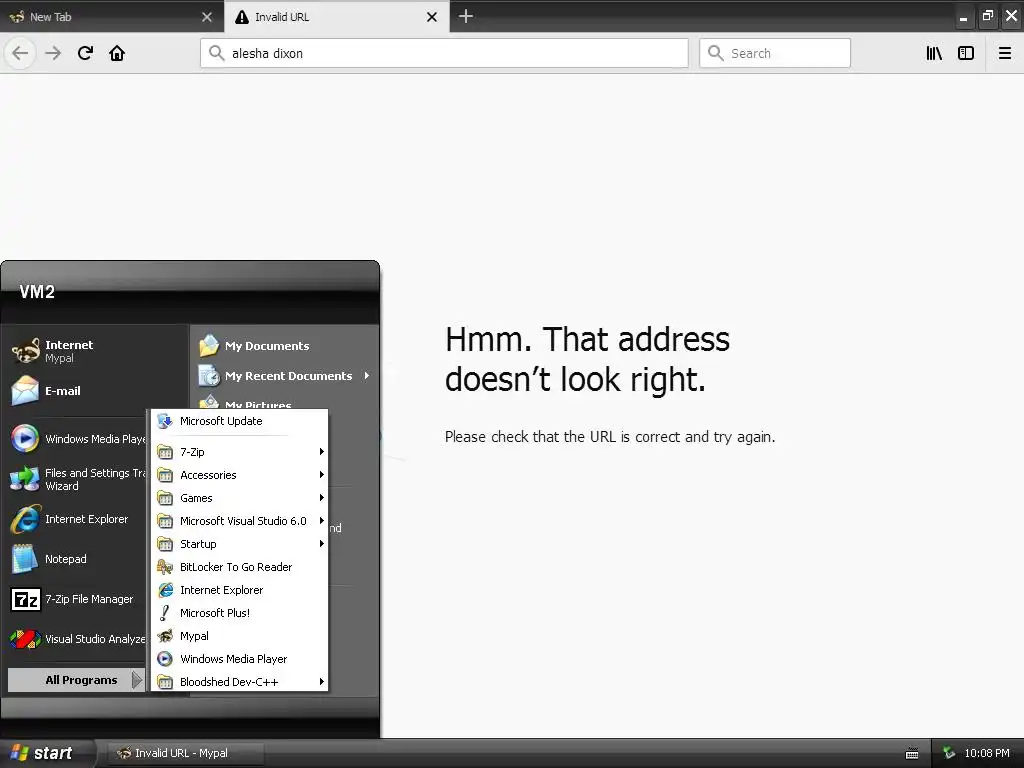Screen dimensions: 1024x768
Task: Open Windows Media Player in programs list
Action: pos(240,659)
